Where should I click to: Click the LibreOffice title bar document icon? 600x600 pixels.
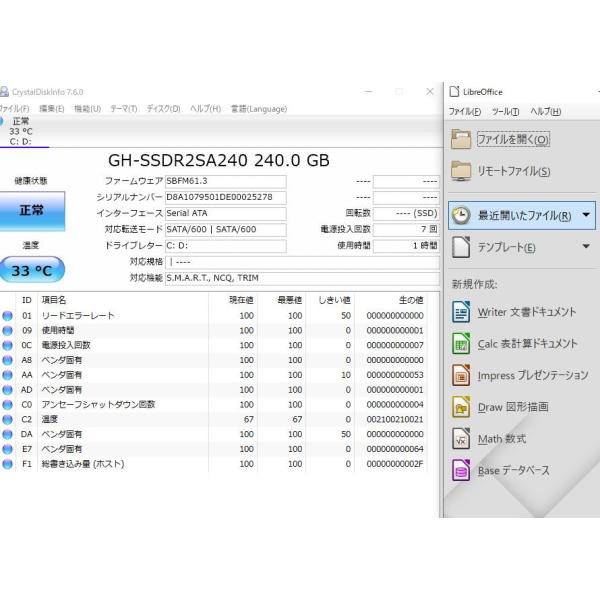[454, 92]
